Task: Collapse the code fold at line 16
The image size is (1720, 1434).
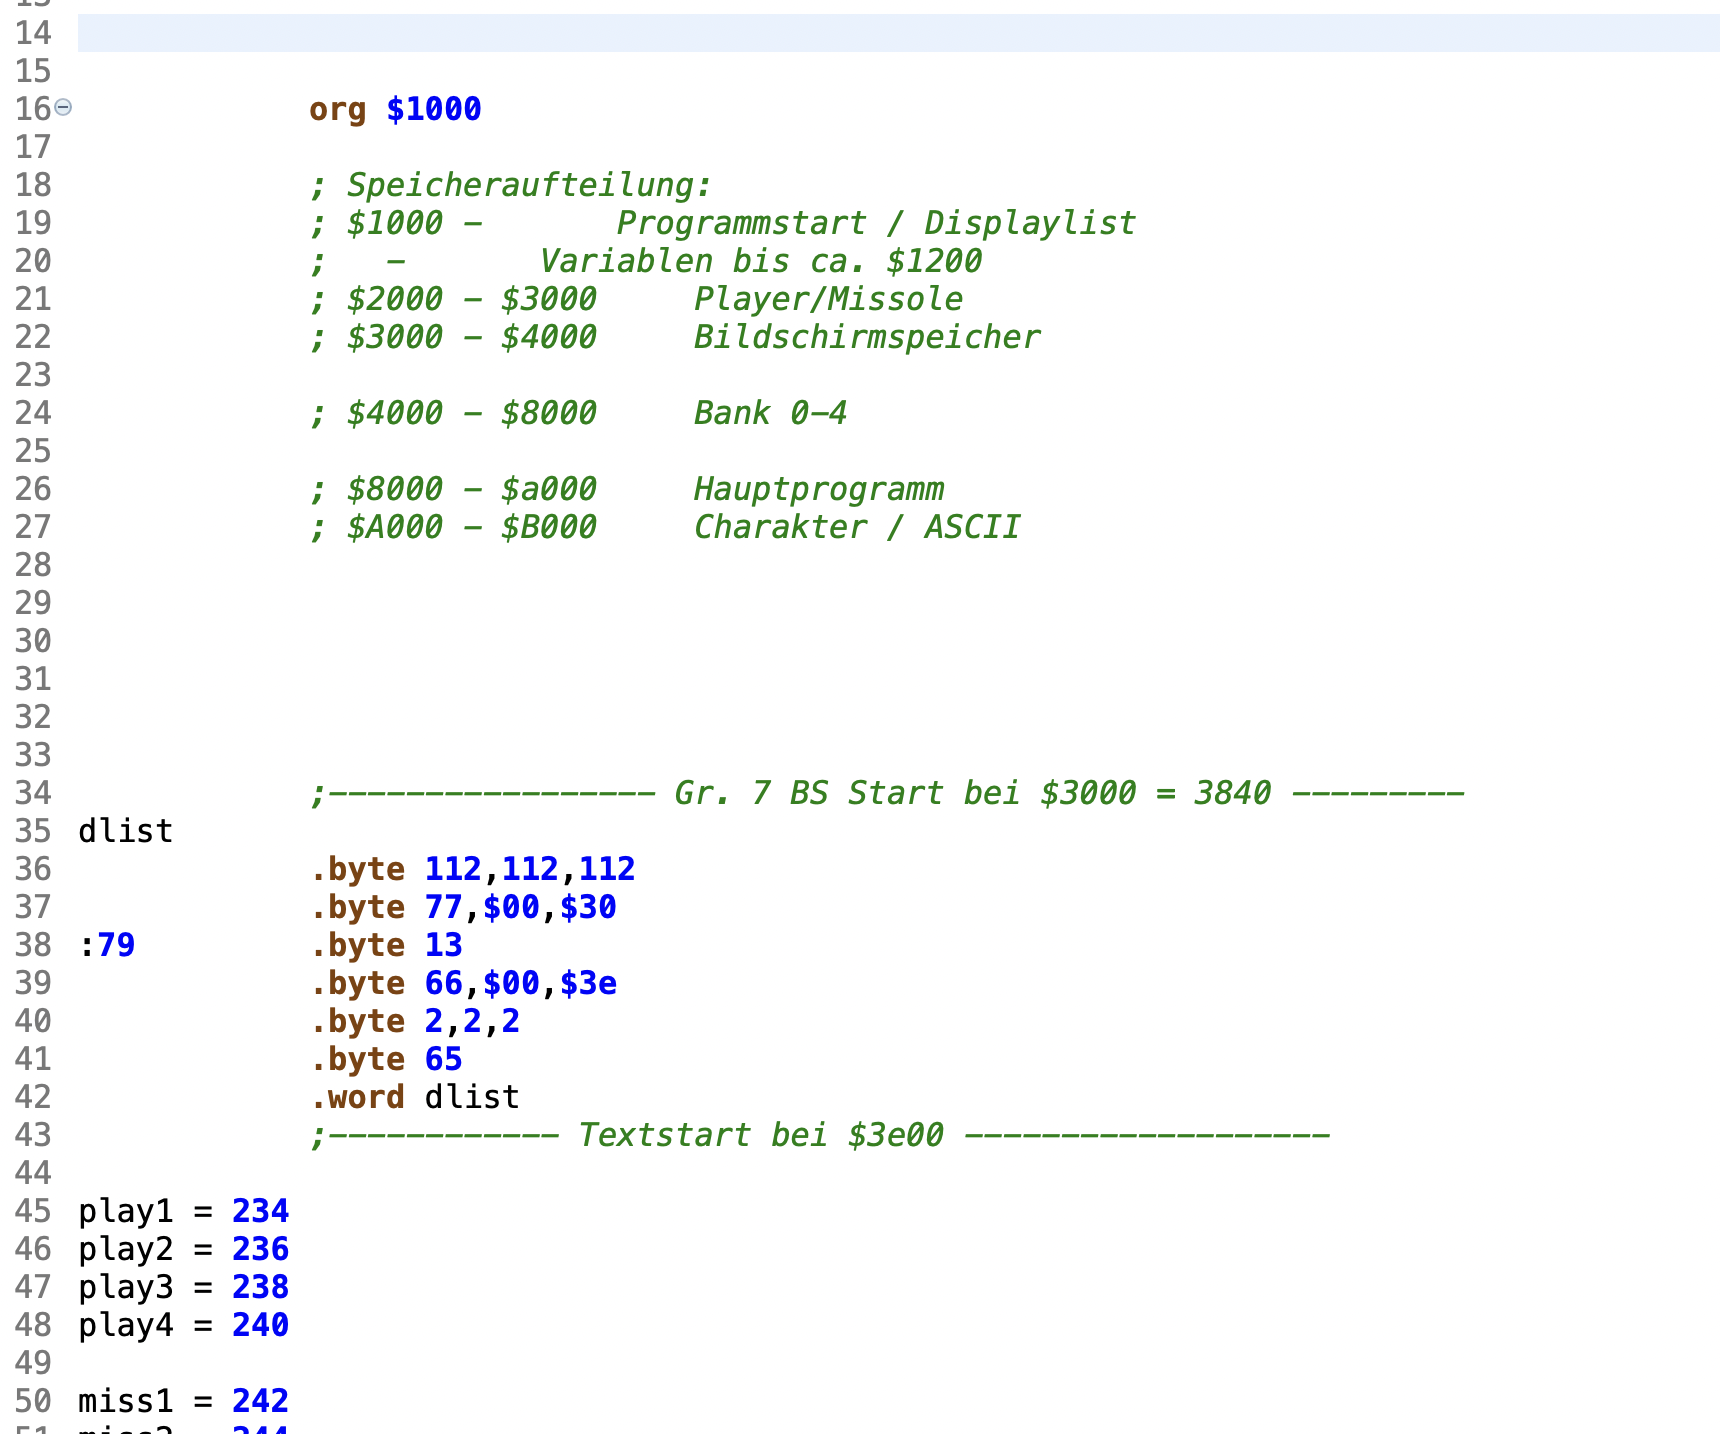Action: coord(63,107)
